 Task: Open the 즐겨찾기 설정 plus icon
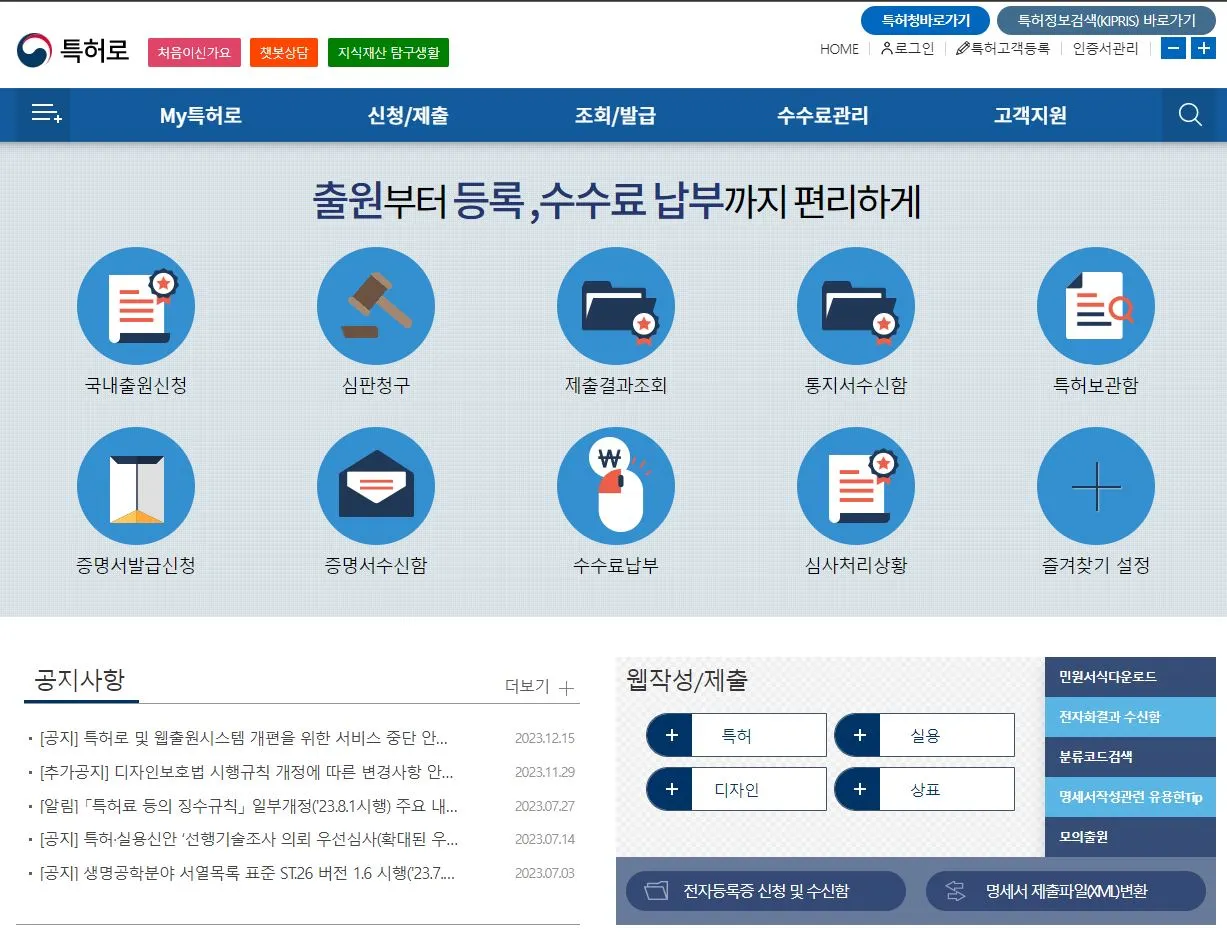coord(1096,487)
